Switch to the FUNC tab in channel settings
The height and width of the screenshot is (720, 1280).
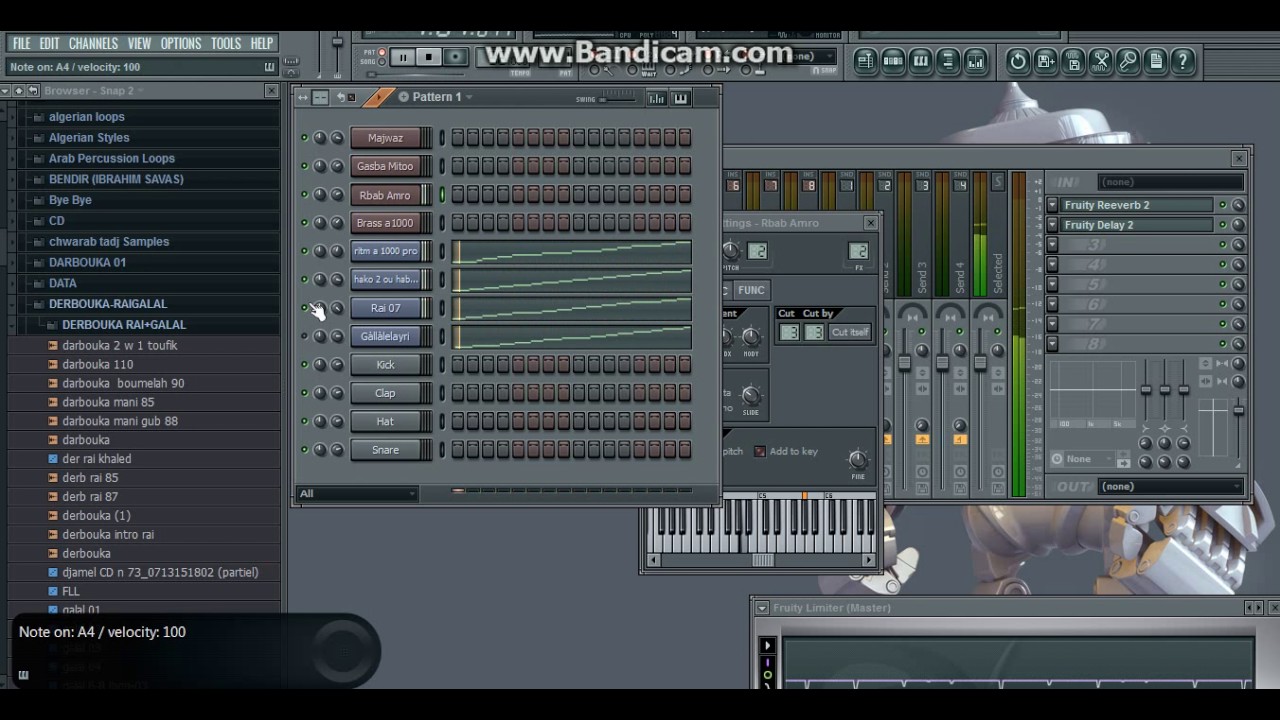751,290
